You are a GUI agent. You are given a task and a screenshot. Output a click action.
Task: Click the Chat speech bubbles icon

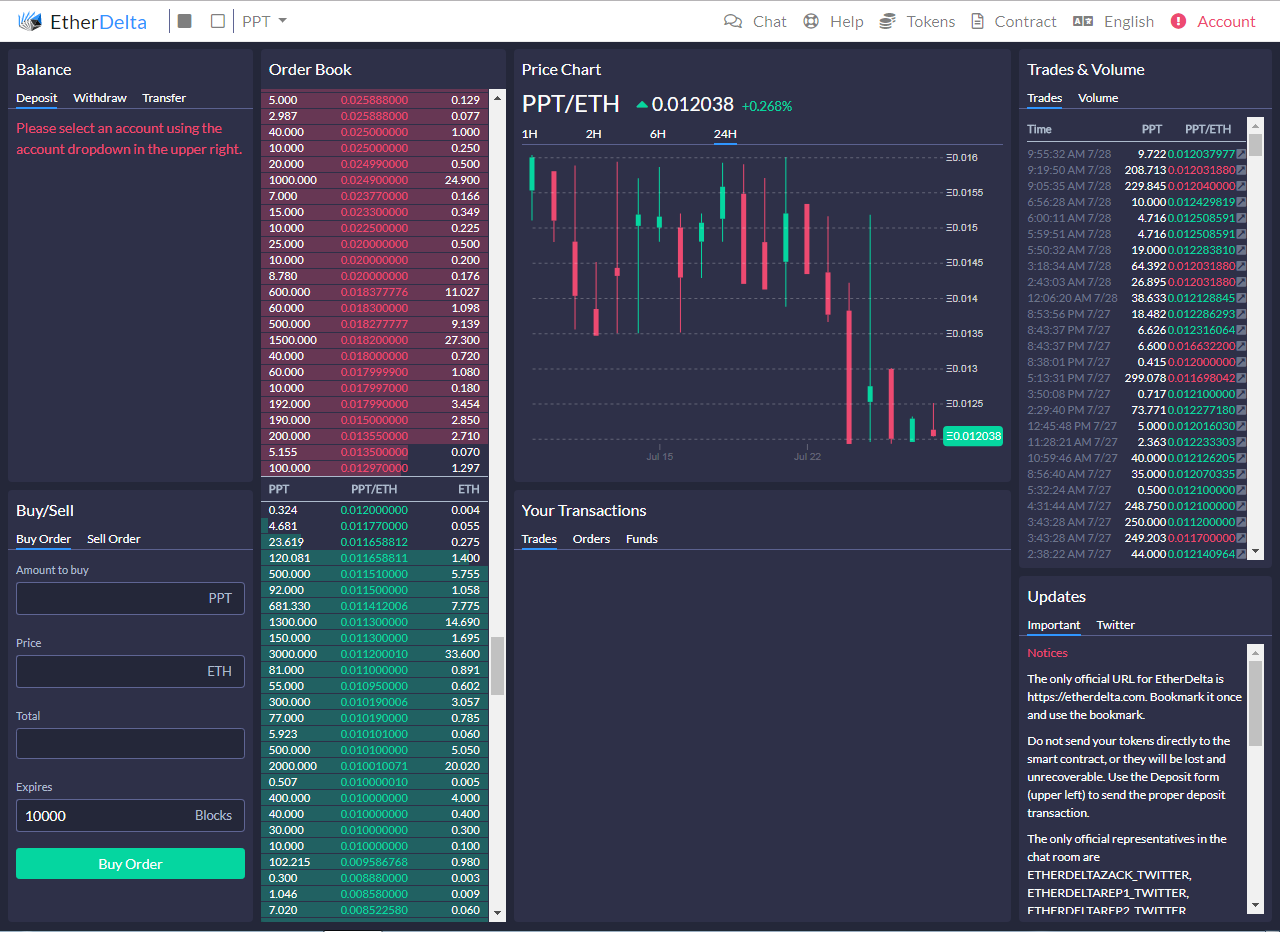pos(733,21)
